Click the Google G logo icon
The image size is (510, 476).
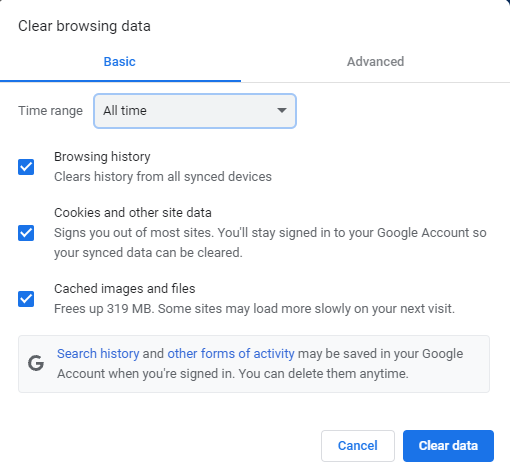point(36,363)
